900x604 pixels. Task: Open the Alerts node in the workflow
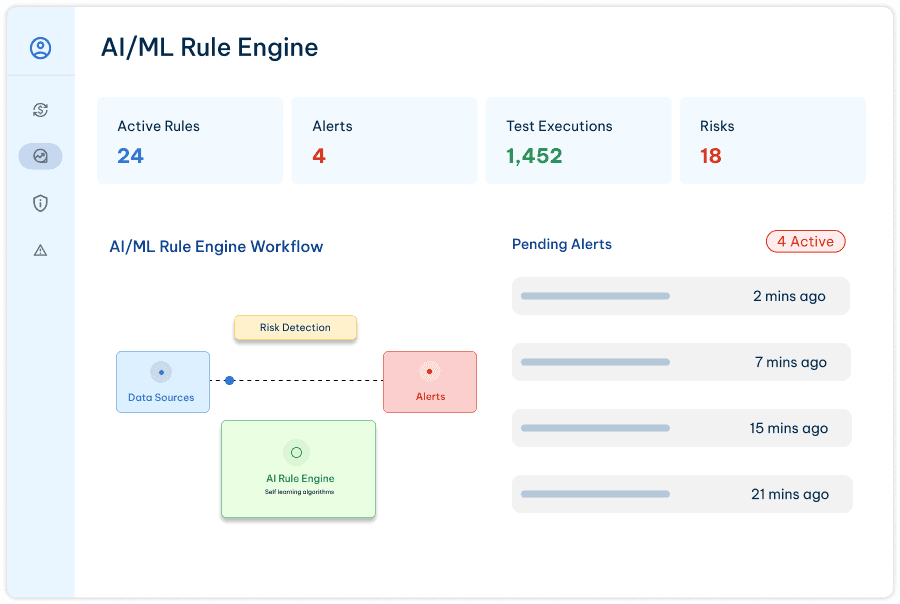[429, 382]
